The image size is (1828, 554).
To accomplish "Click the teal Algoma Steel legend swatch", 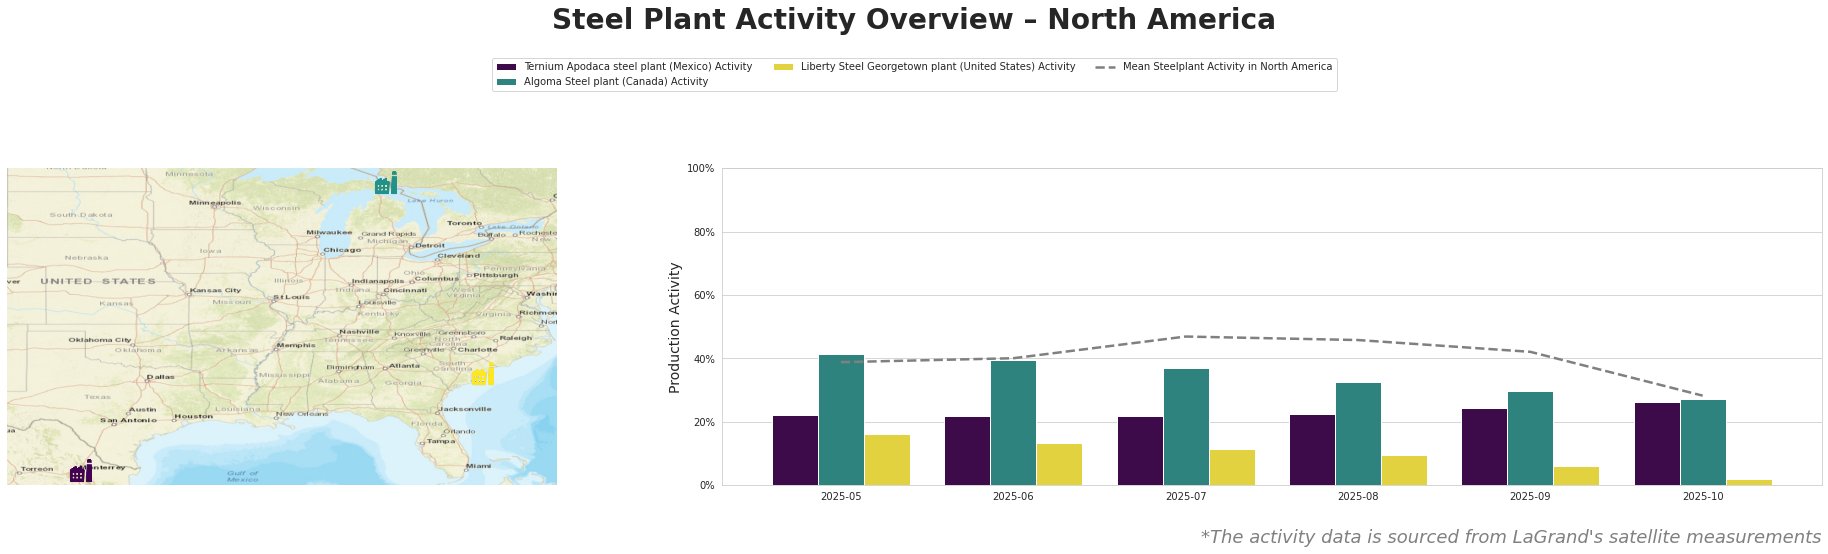I will tap(506, 82).
